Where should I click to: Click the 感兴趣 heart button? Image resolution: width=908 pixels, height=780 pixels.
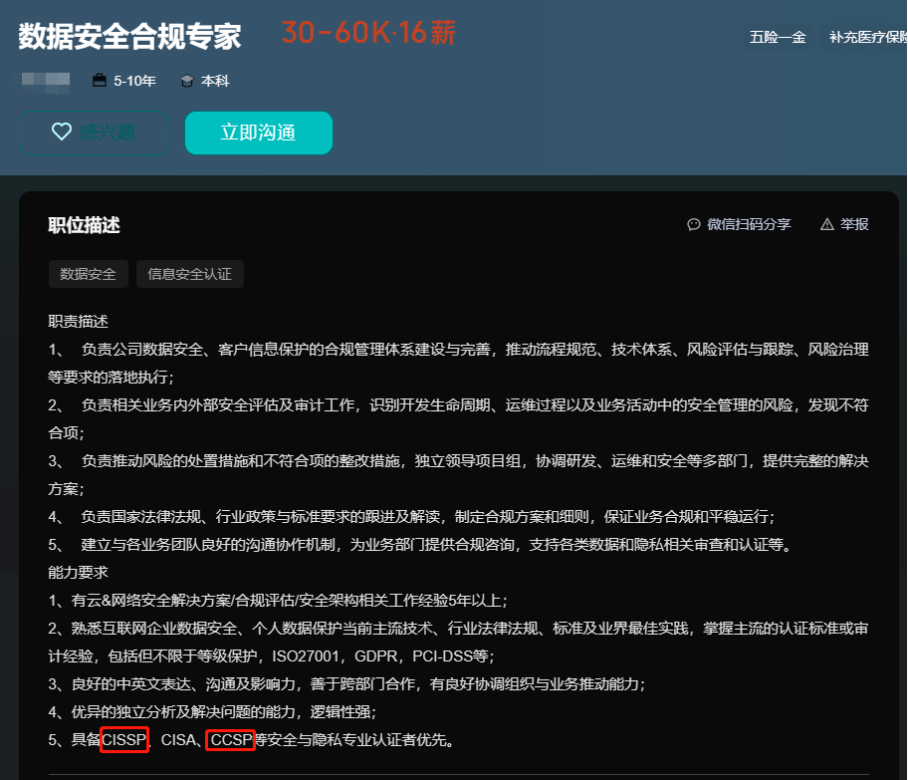click(94, 133)
